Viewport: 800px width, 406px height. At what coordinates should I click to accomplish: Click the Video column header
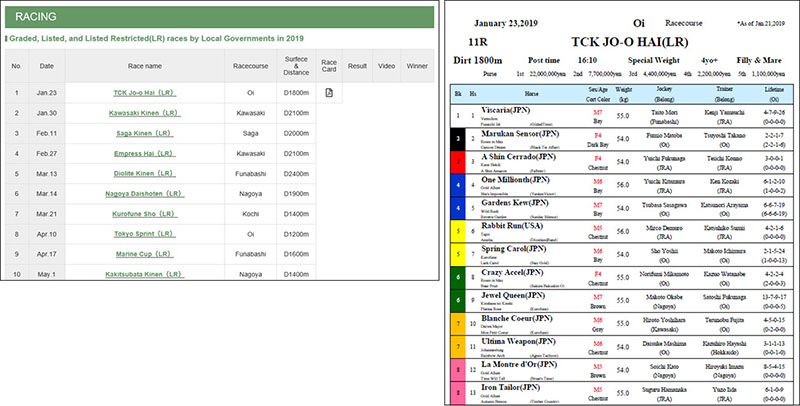click(386, 66)
